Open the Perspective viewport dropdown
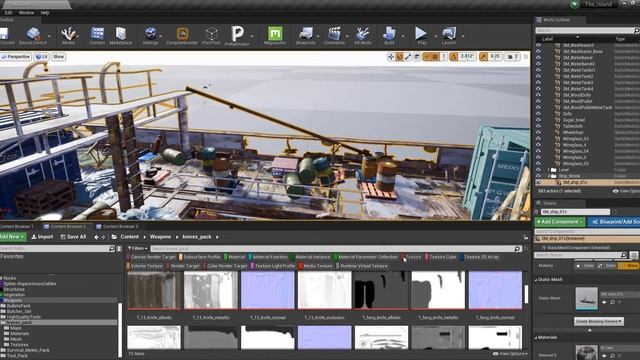The height and width of the screenshot is (360, 640). click(16, 57)
